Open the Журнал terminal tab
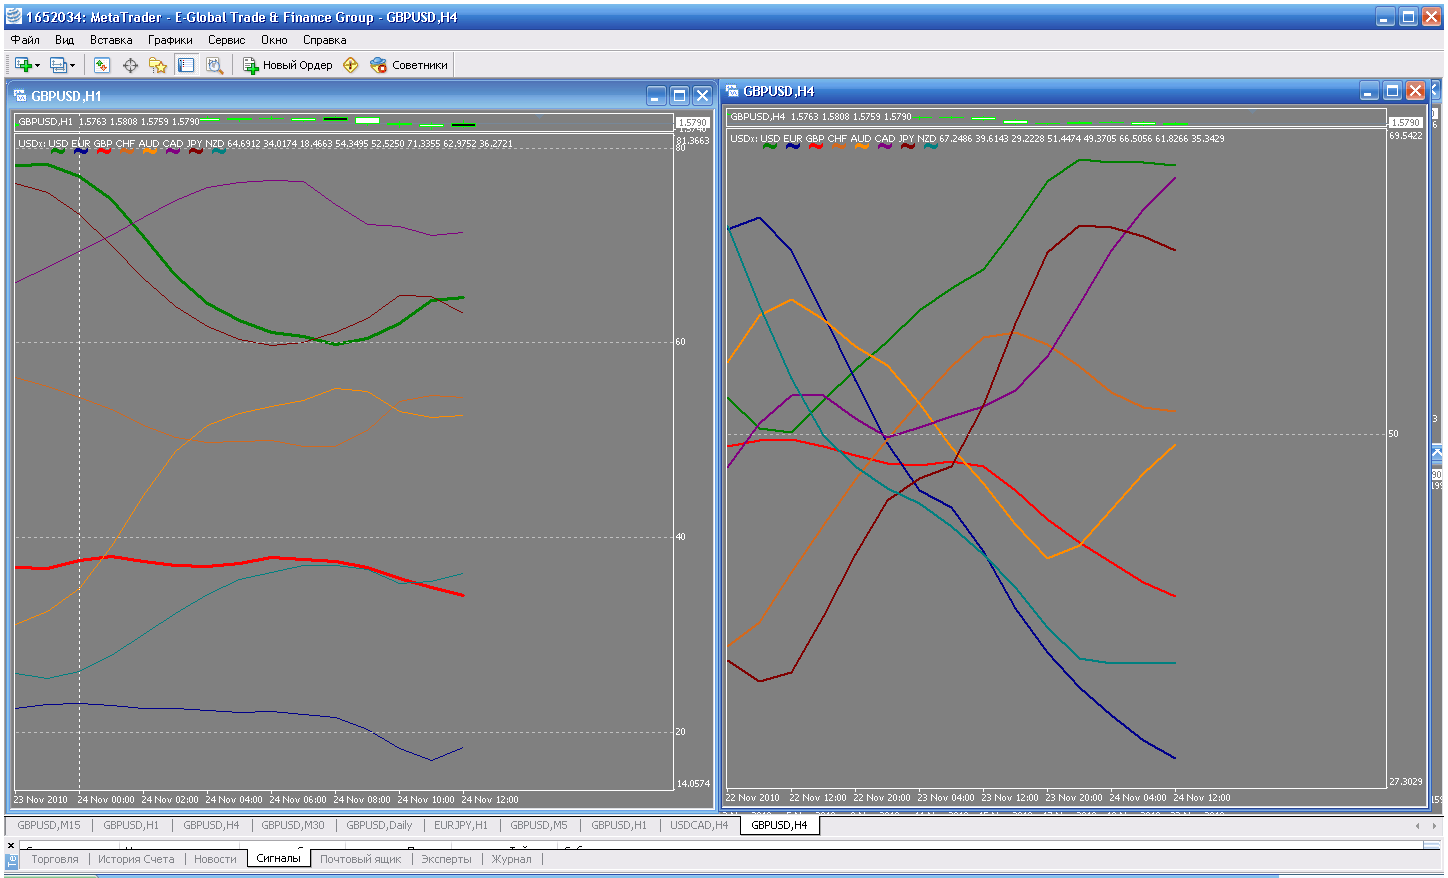The width and height of the screenshot is (1448, 878). pos(511,859)
